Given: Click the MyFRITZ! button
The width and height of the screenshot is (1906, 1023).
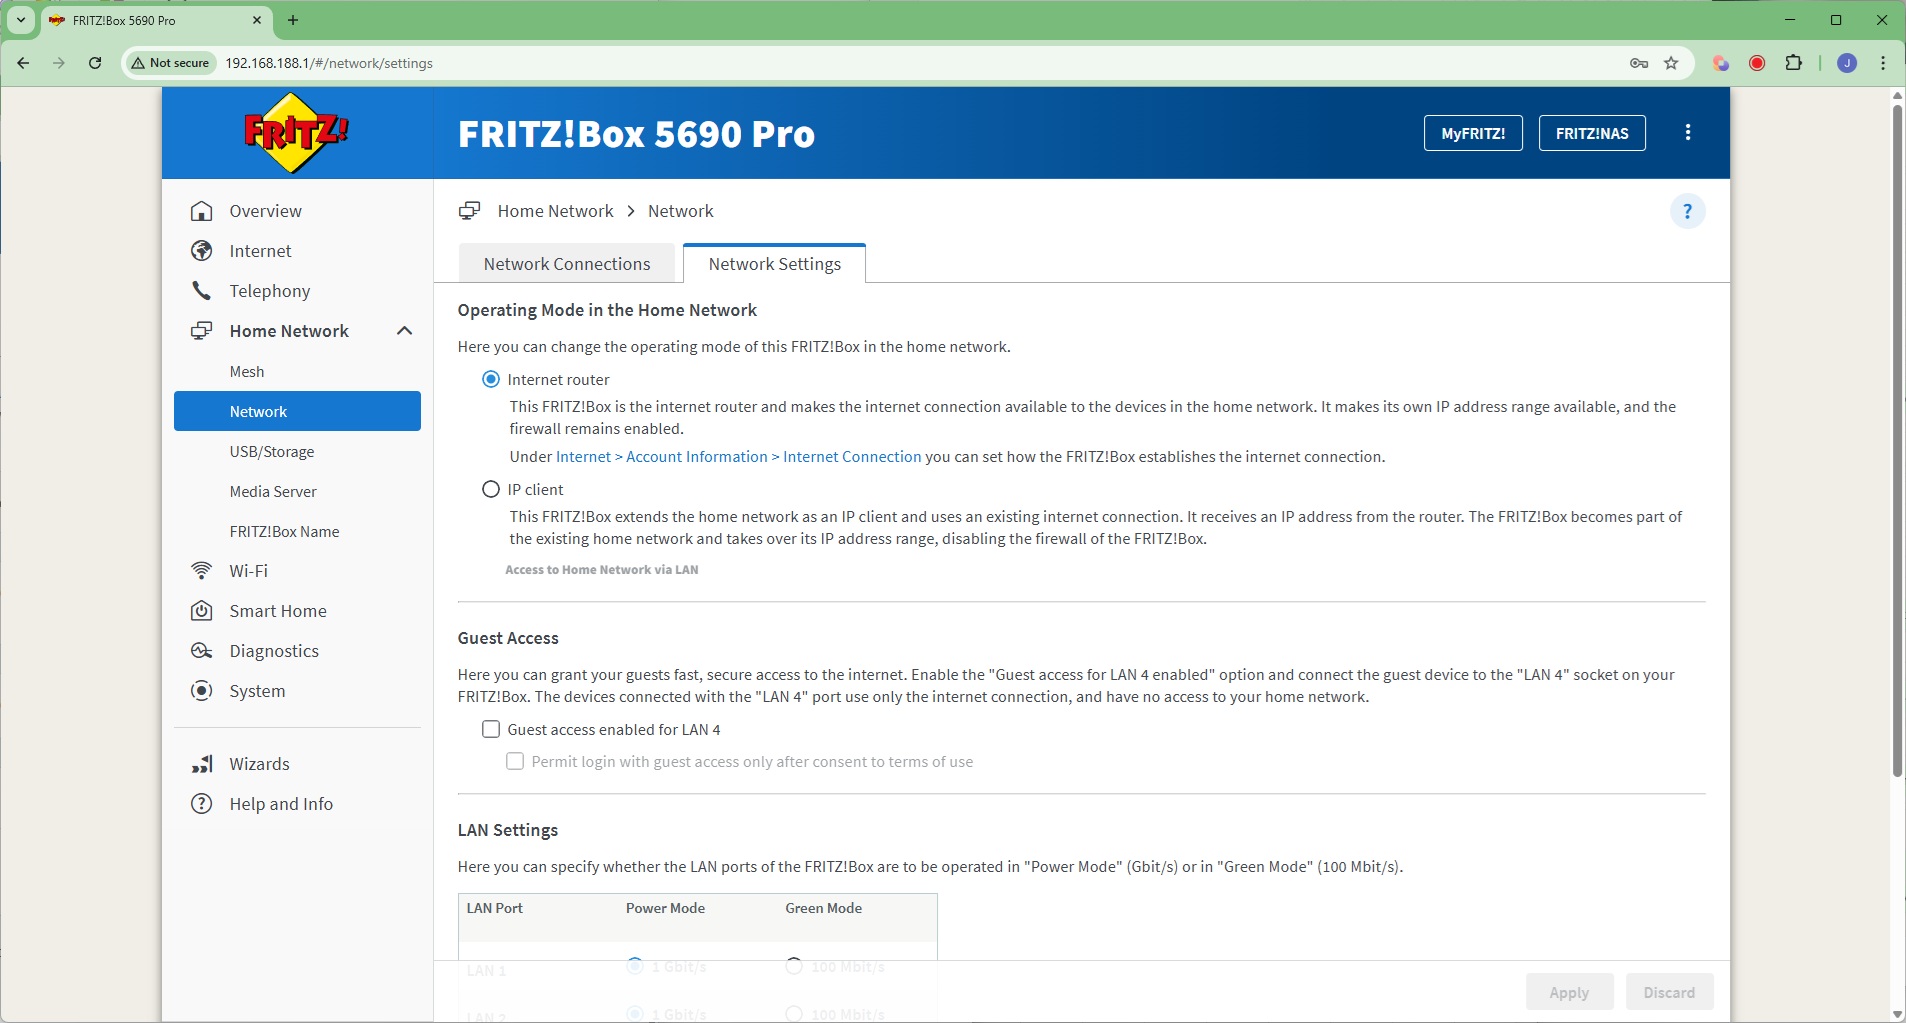Looking at the screenshot, I should tap(1472, 133).
